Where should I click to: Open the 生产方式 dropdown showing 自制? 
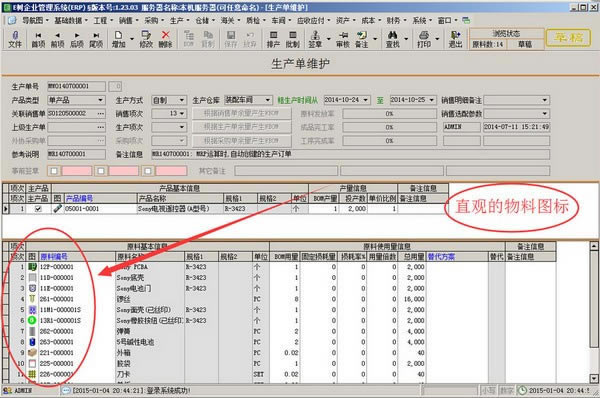click(182, 100)
